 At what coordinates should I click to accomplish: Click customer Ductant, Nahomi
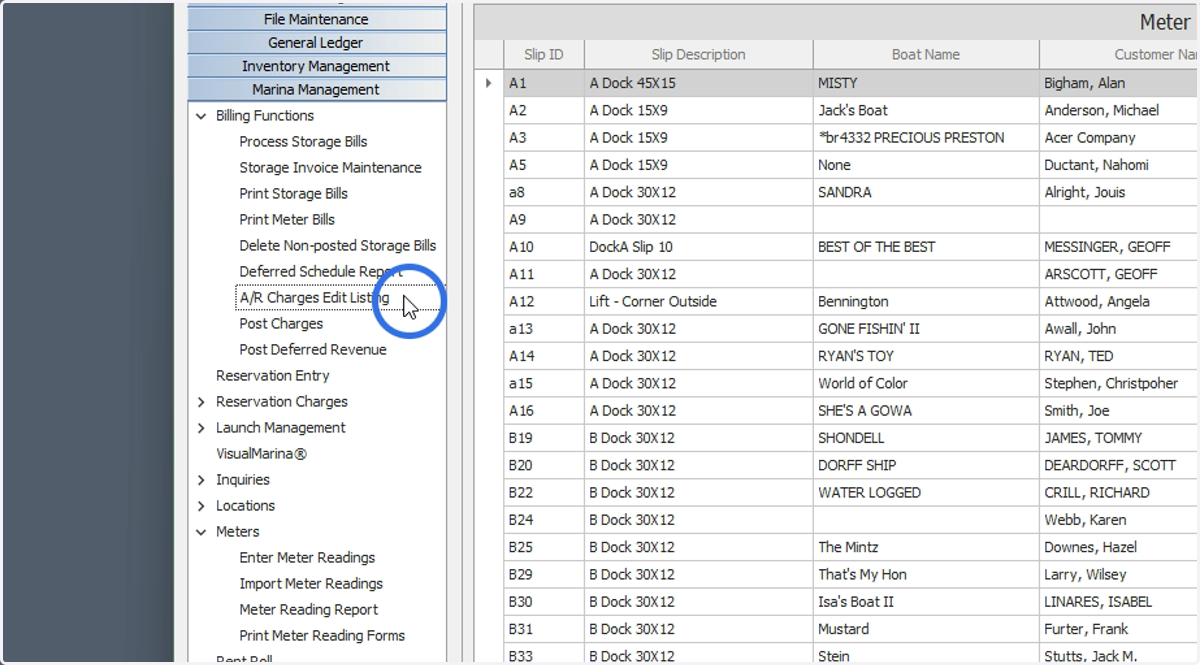coord(1096,165)
